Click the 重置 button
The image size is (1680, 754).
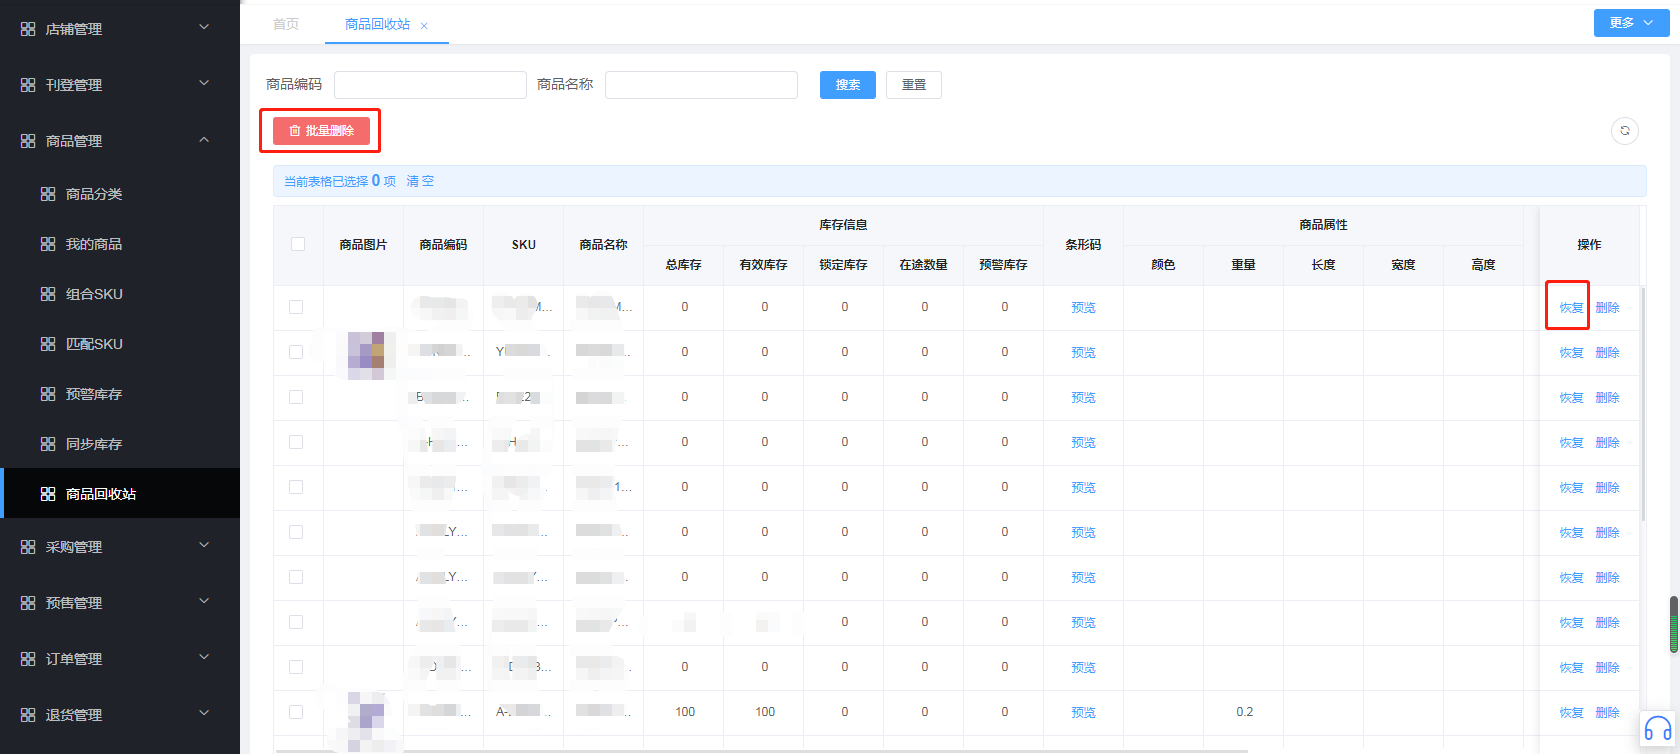pyautogui.click(x=914, y=85)
